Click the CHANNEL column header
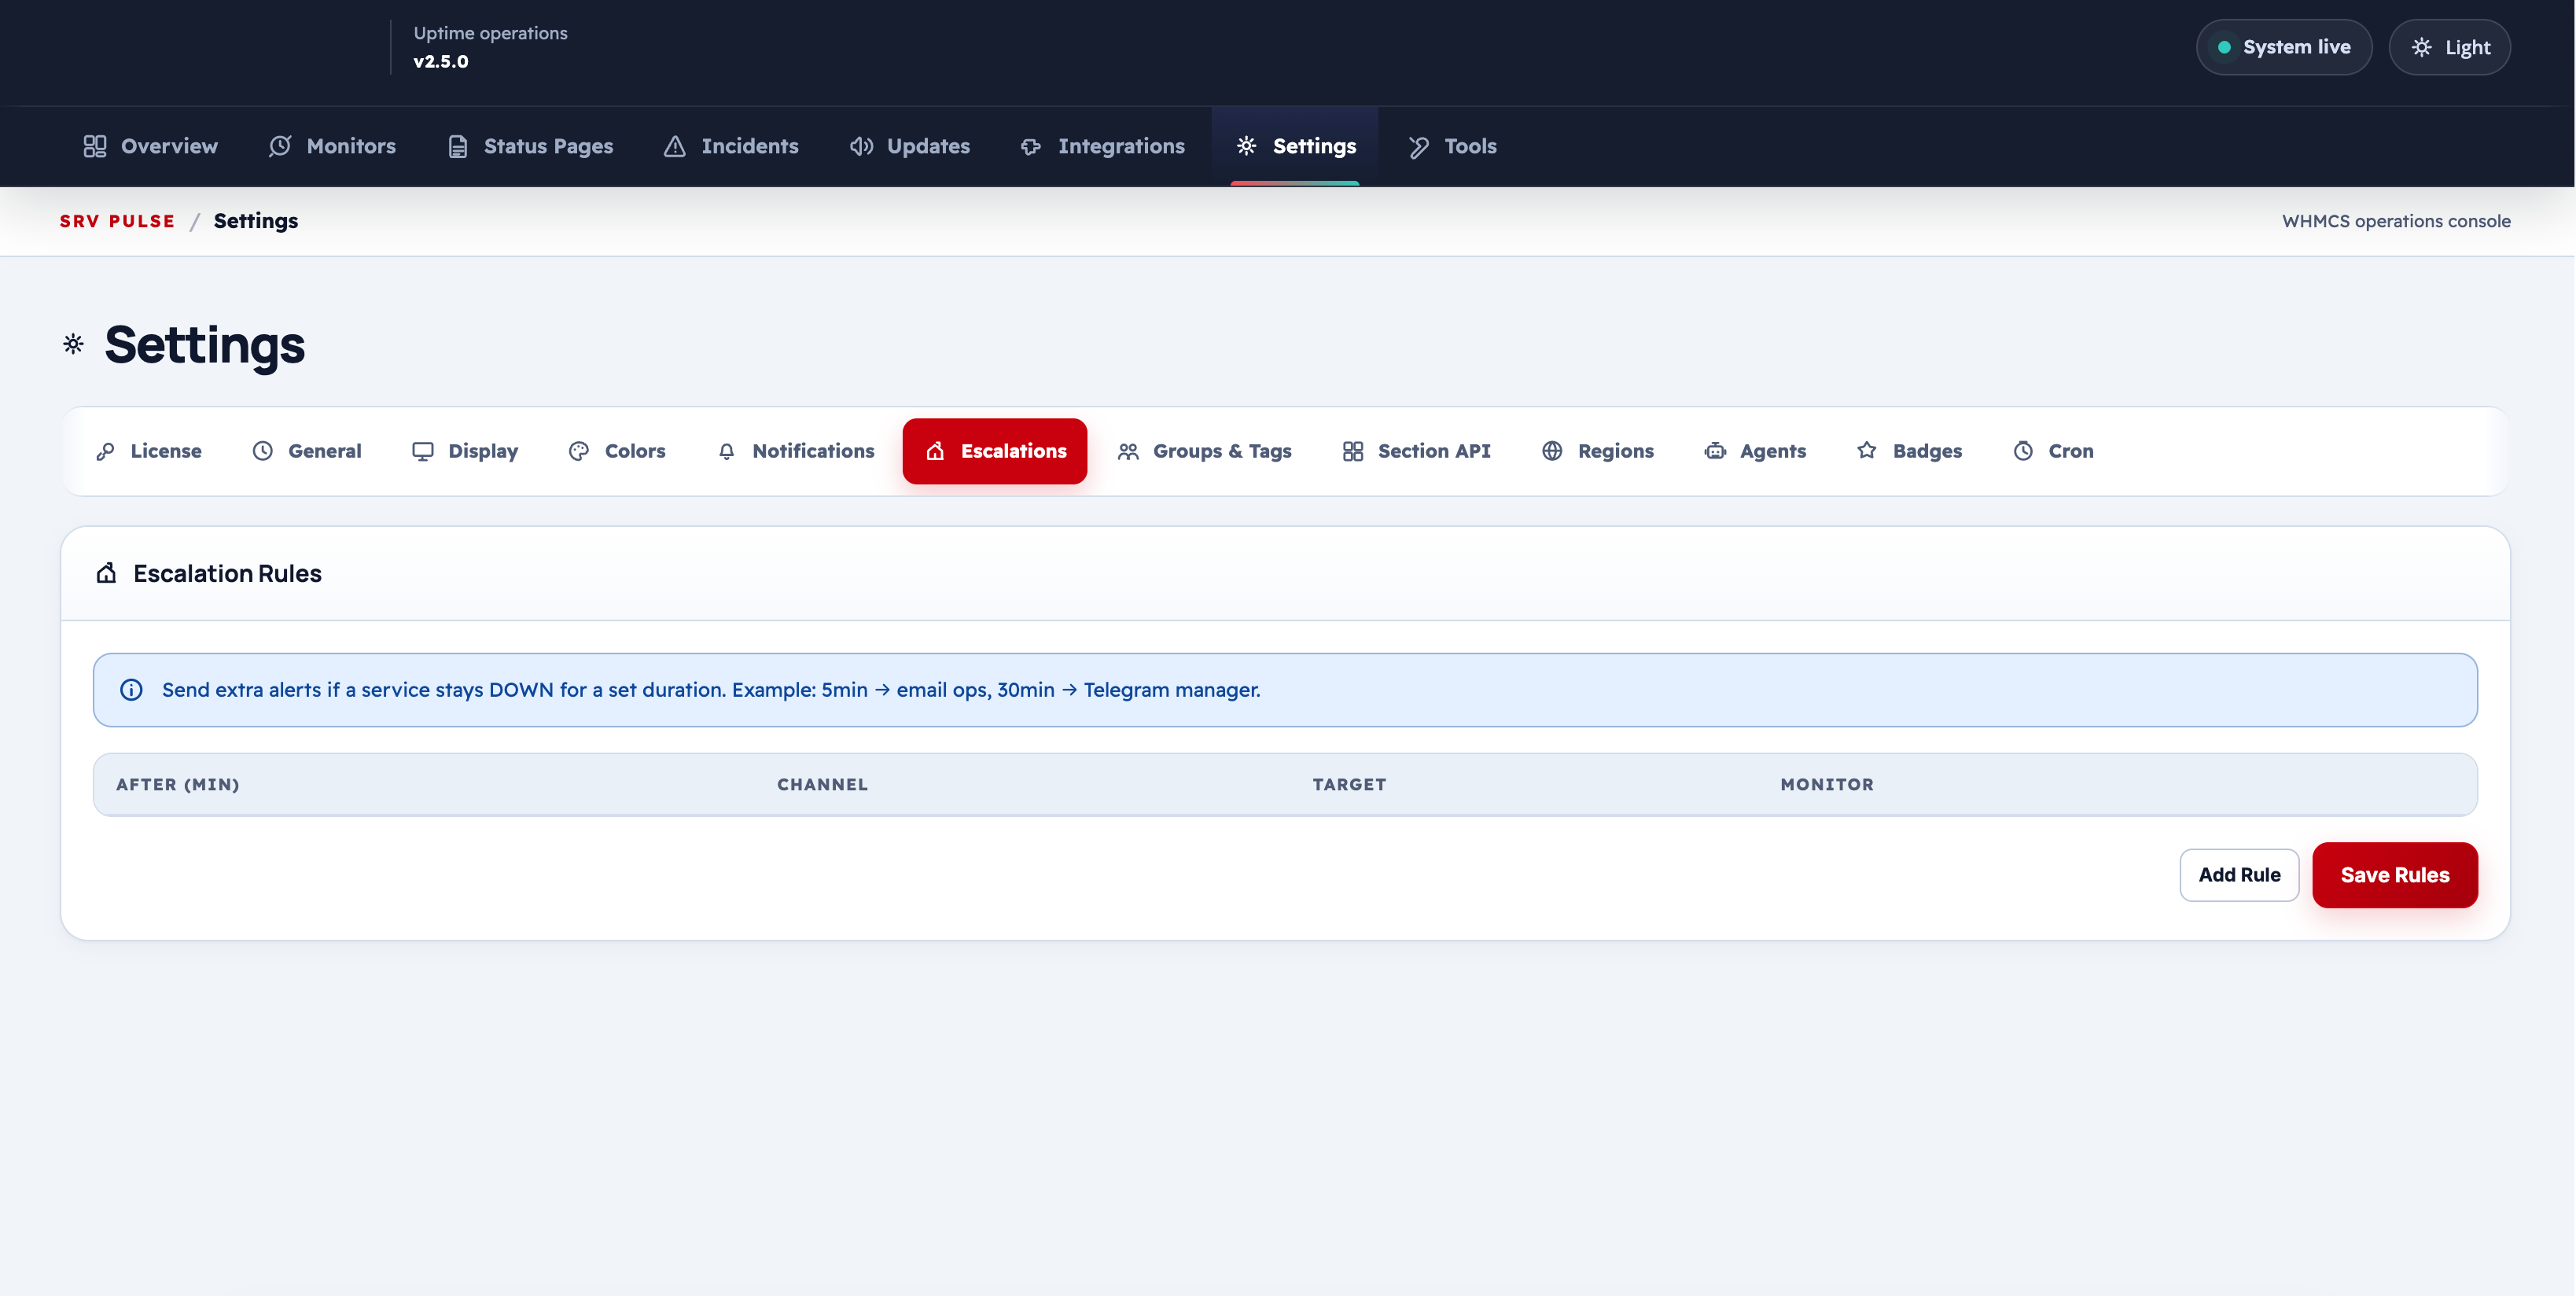 [823, 785]
